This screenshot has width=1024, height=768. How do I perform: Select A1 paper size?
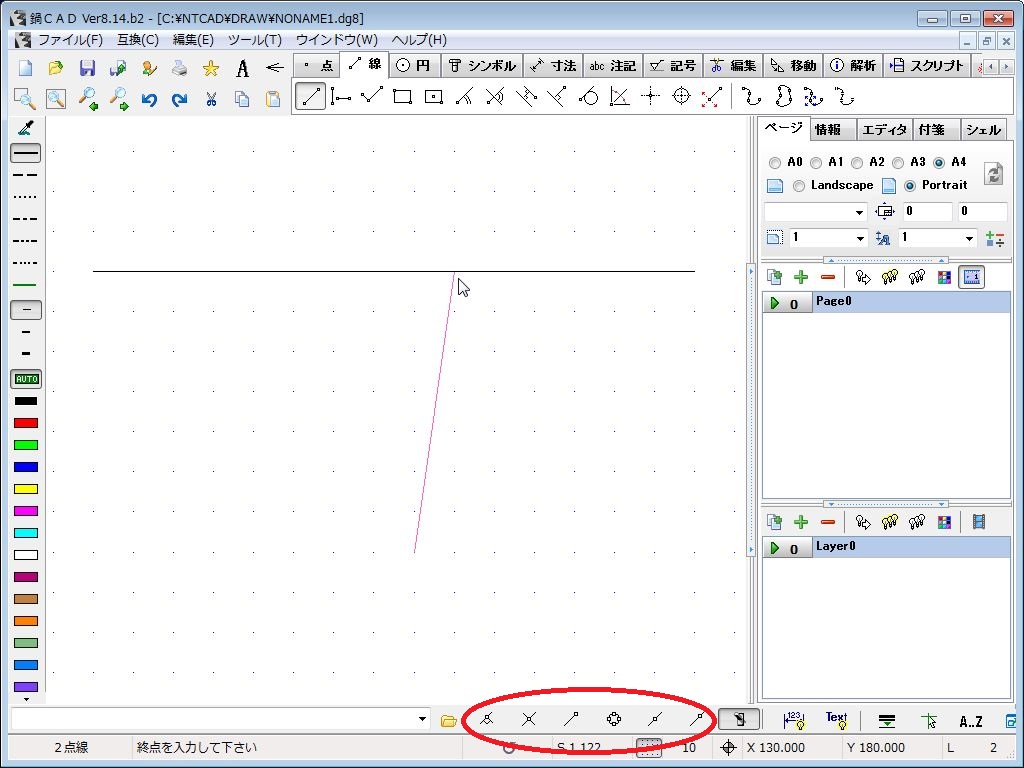[816, 163]
